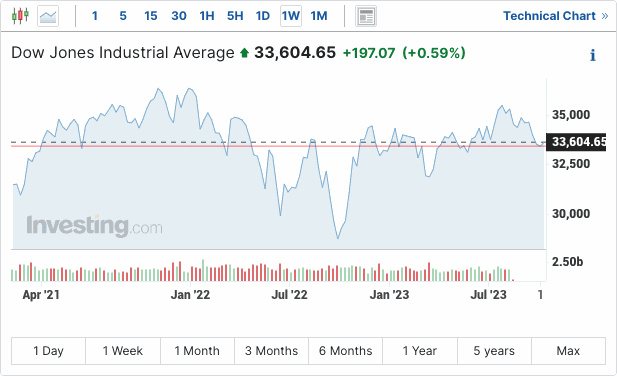This screenshot has height=376, width=617.
Task: Click the 30,000 axis label
Action: [571, 214]
